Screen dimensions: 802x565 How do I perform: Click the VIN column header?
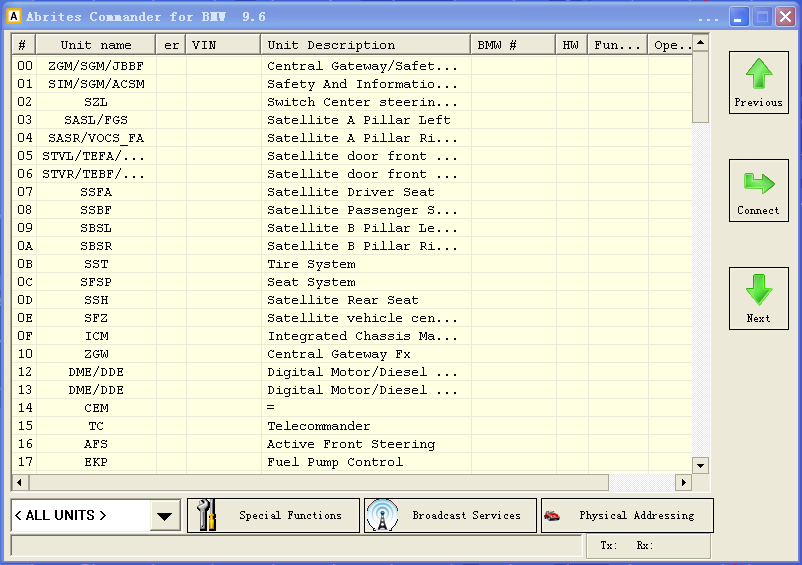(223, 45)
